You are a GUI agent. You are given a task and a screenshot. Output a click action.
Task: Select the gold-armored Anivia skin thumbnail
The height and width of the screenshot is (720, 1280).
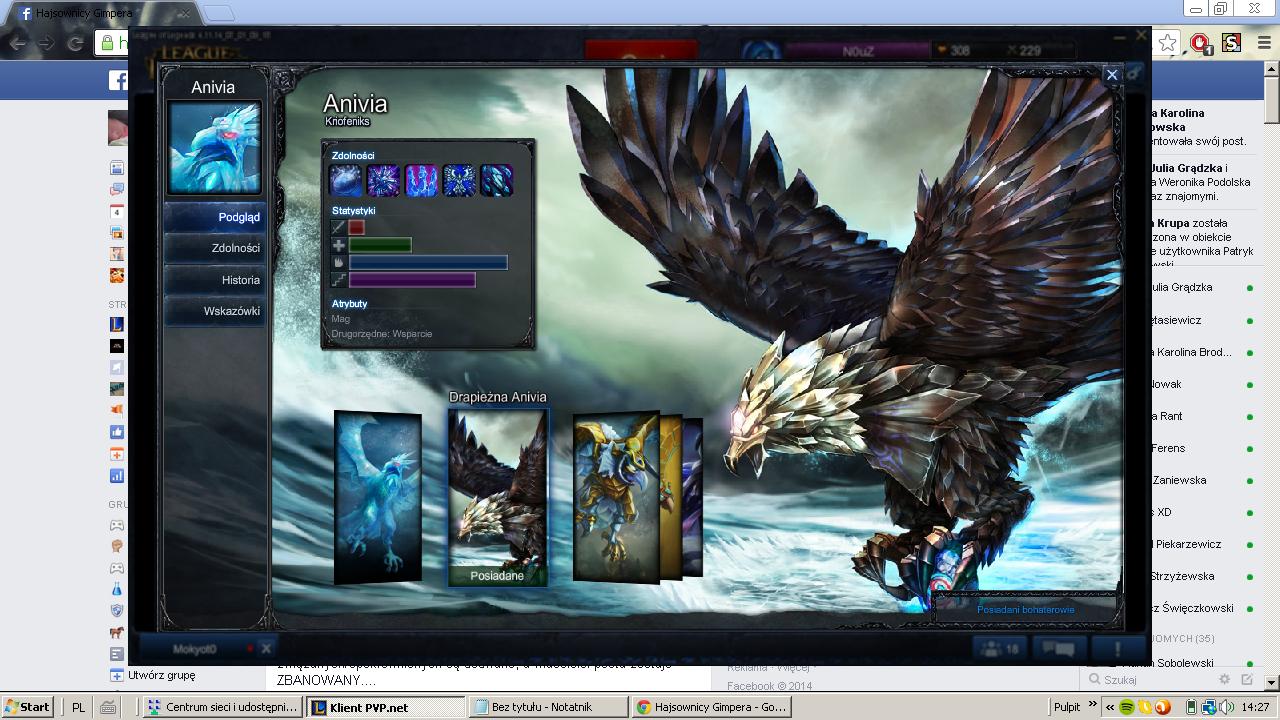tap(617, 497)
